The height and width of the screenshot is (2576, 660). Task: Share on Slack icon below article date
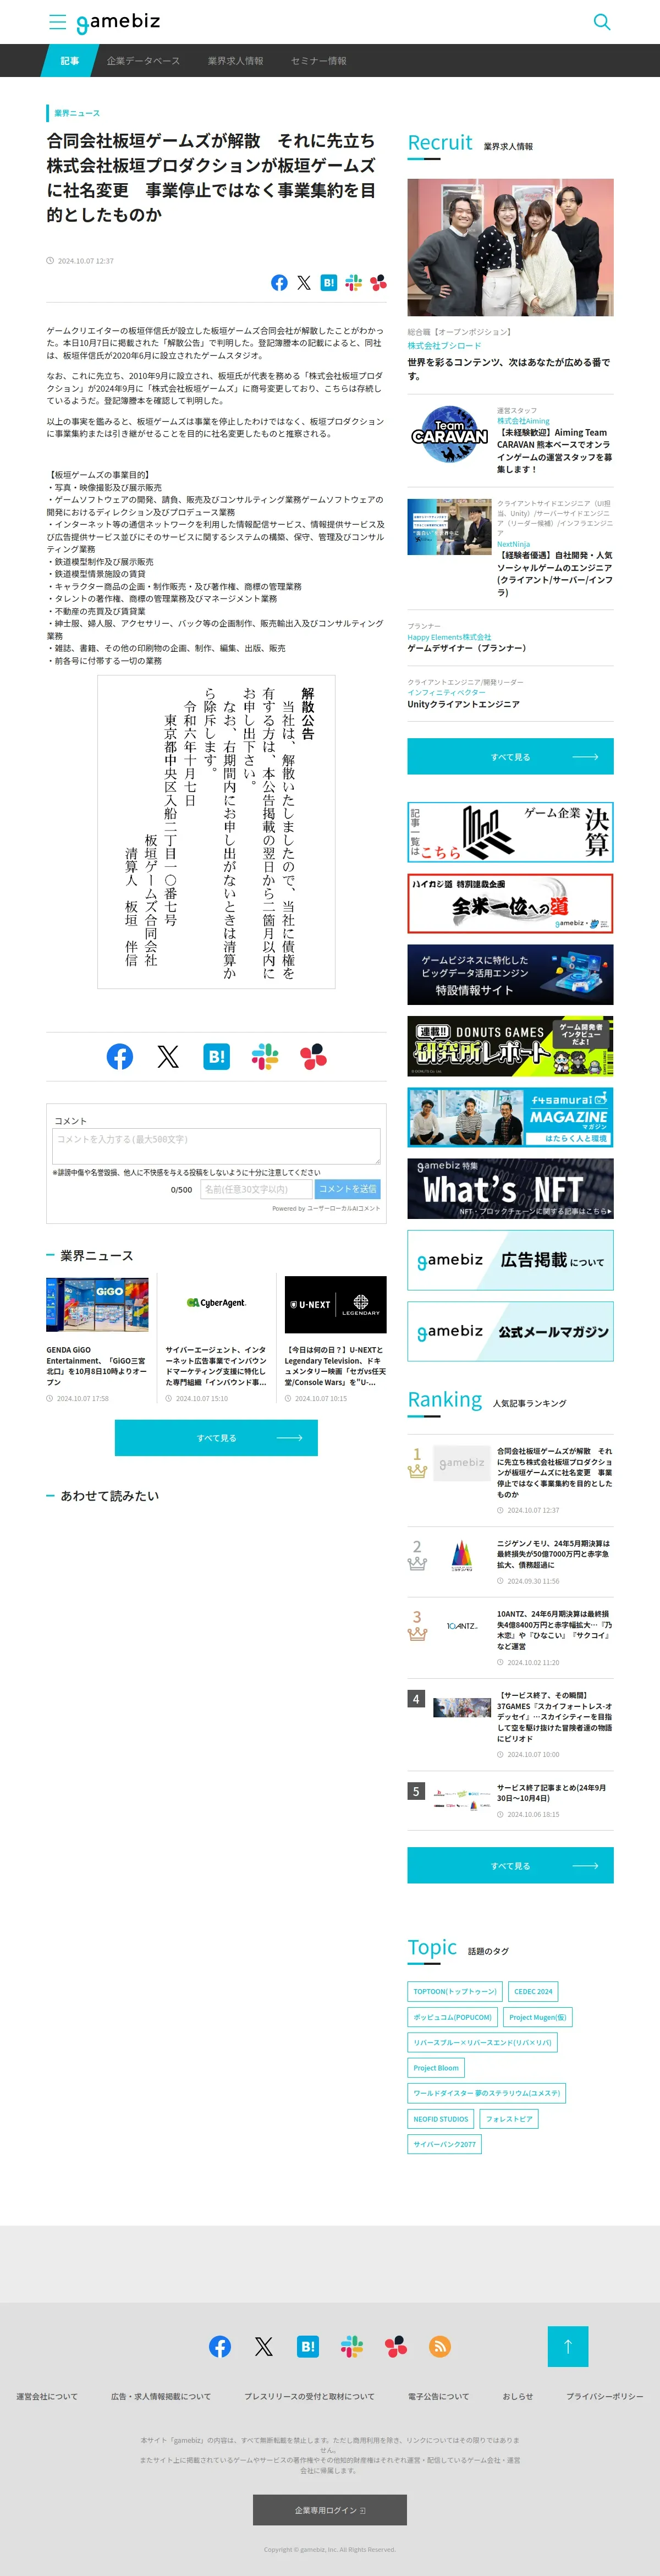354,283
